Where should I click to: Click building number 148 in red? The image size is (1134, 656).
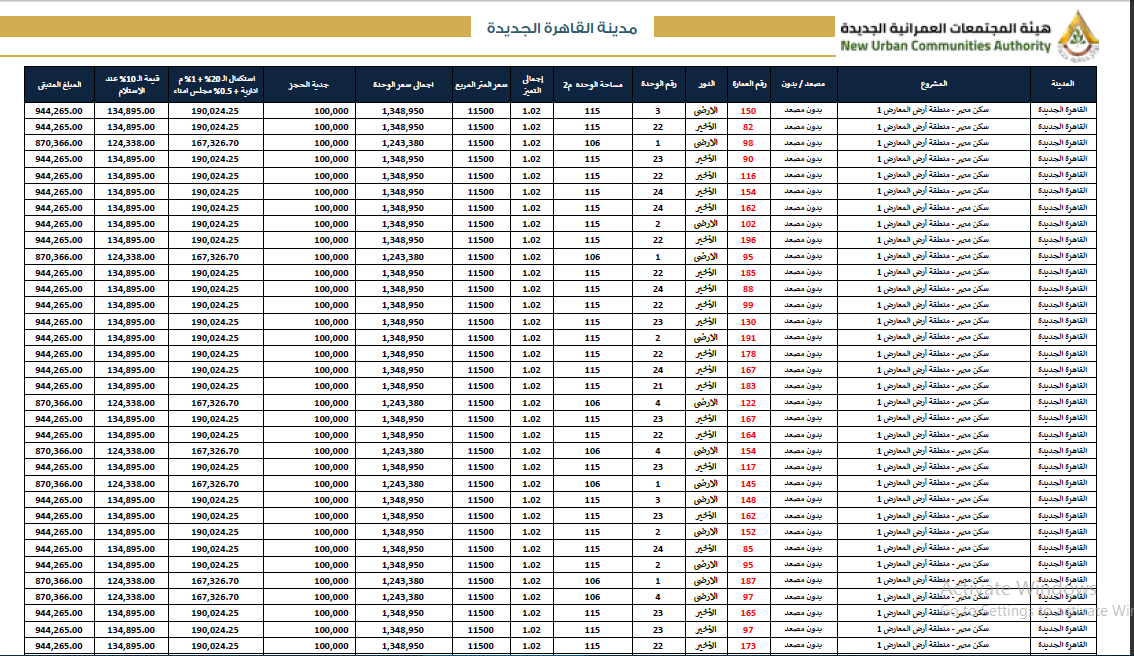(x=748, y=500)
